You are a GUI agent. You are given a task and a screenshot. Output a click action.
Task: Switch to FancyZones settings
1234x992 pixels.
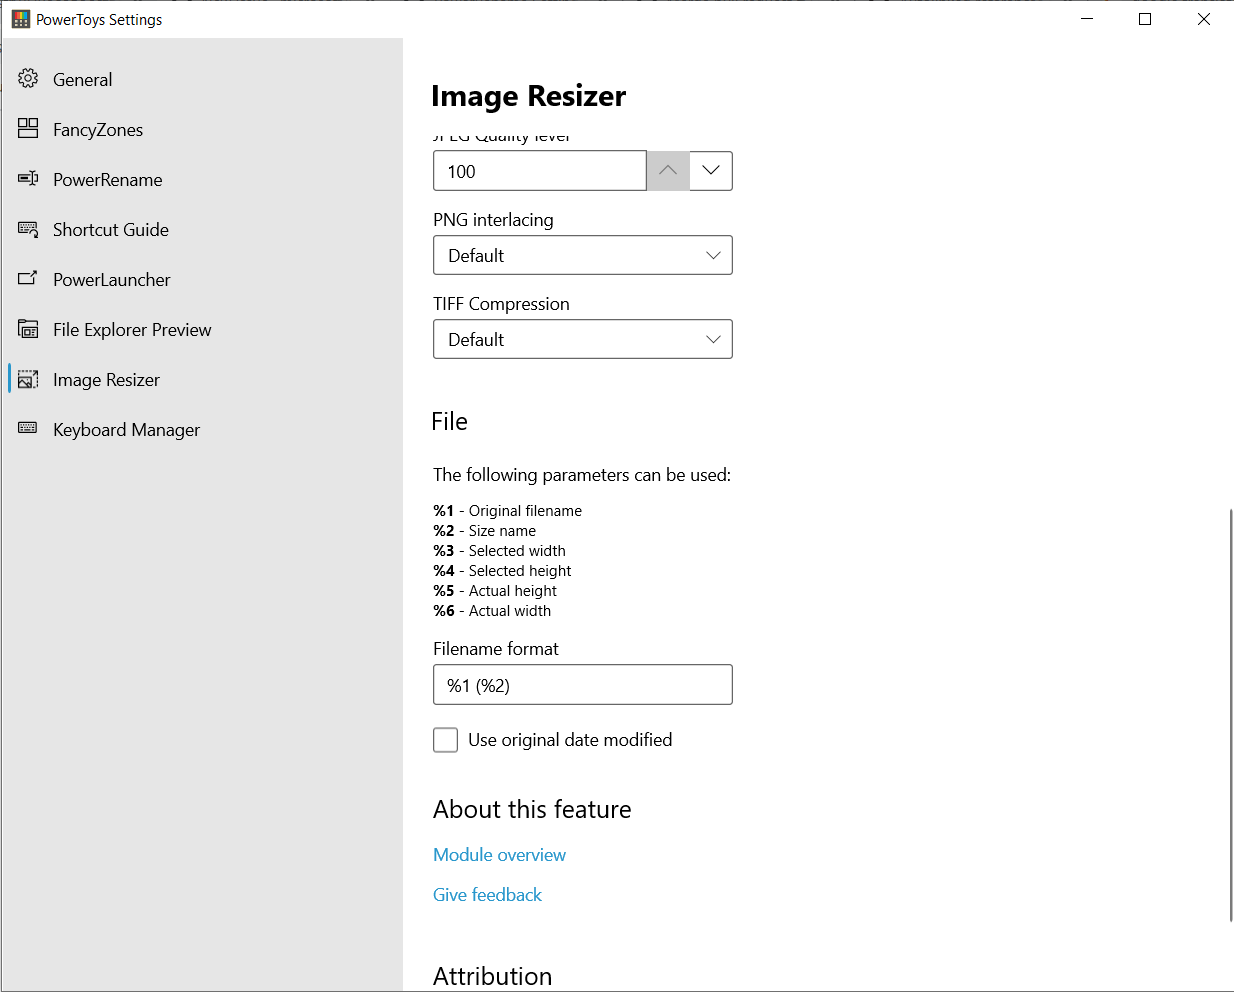click(x=202, y=129)
